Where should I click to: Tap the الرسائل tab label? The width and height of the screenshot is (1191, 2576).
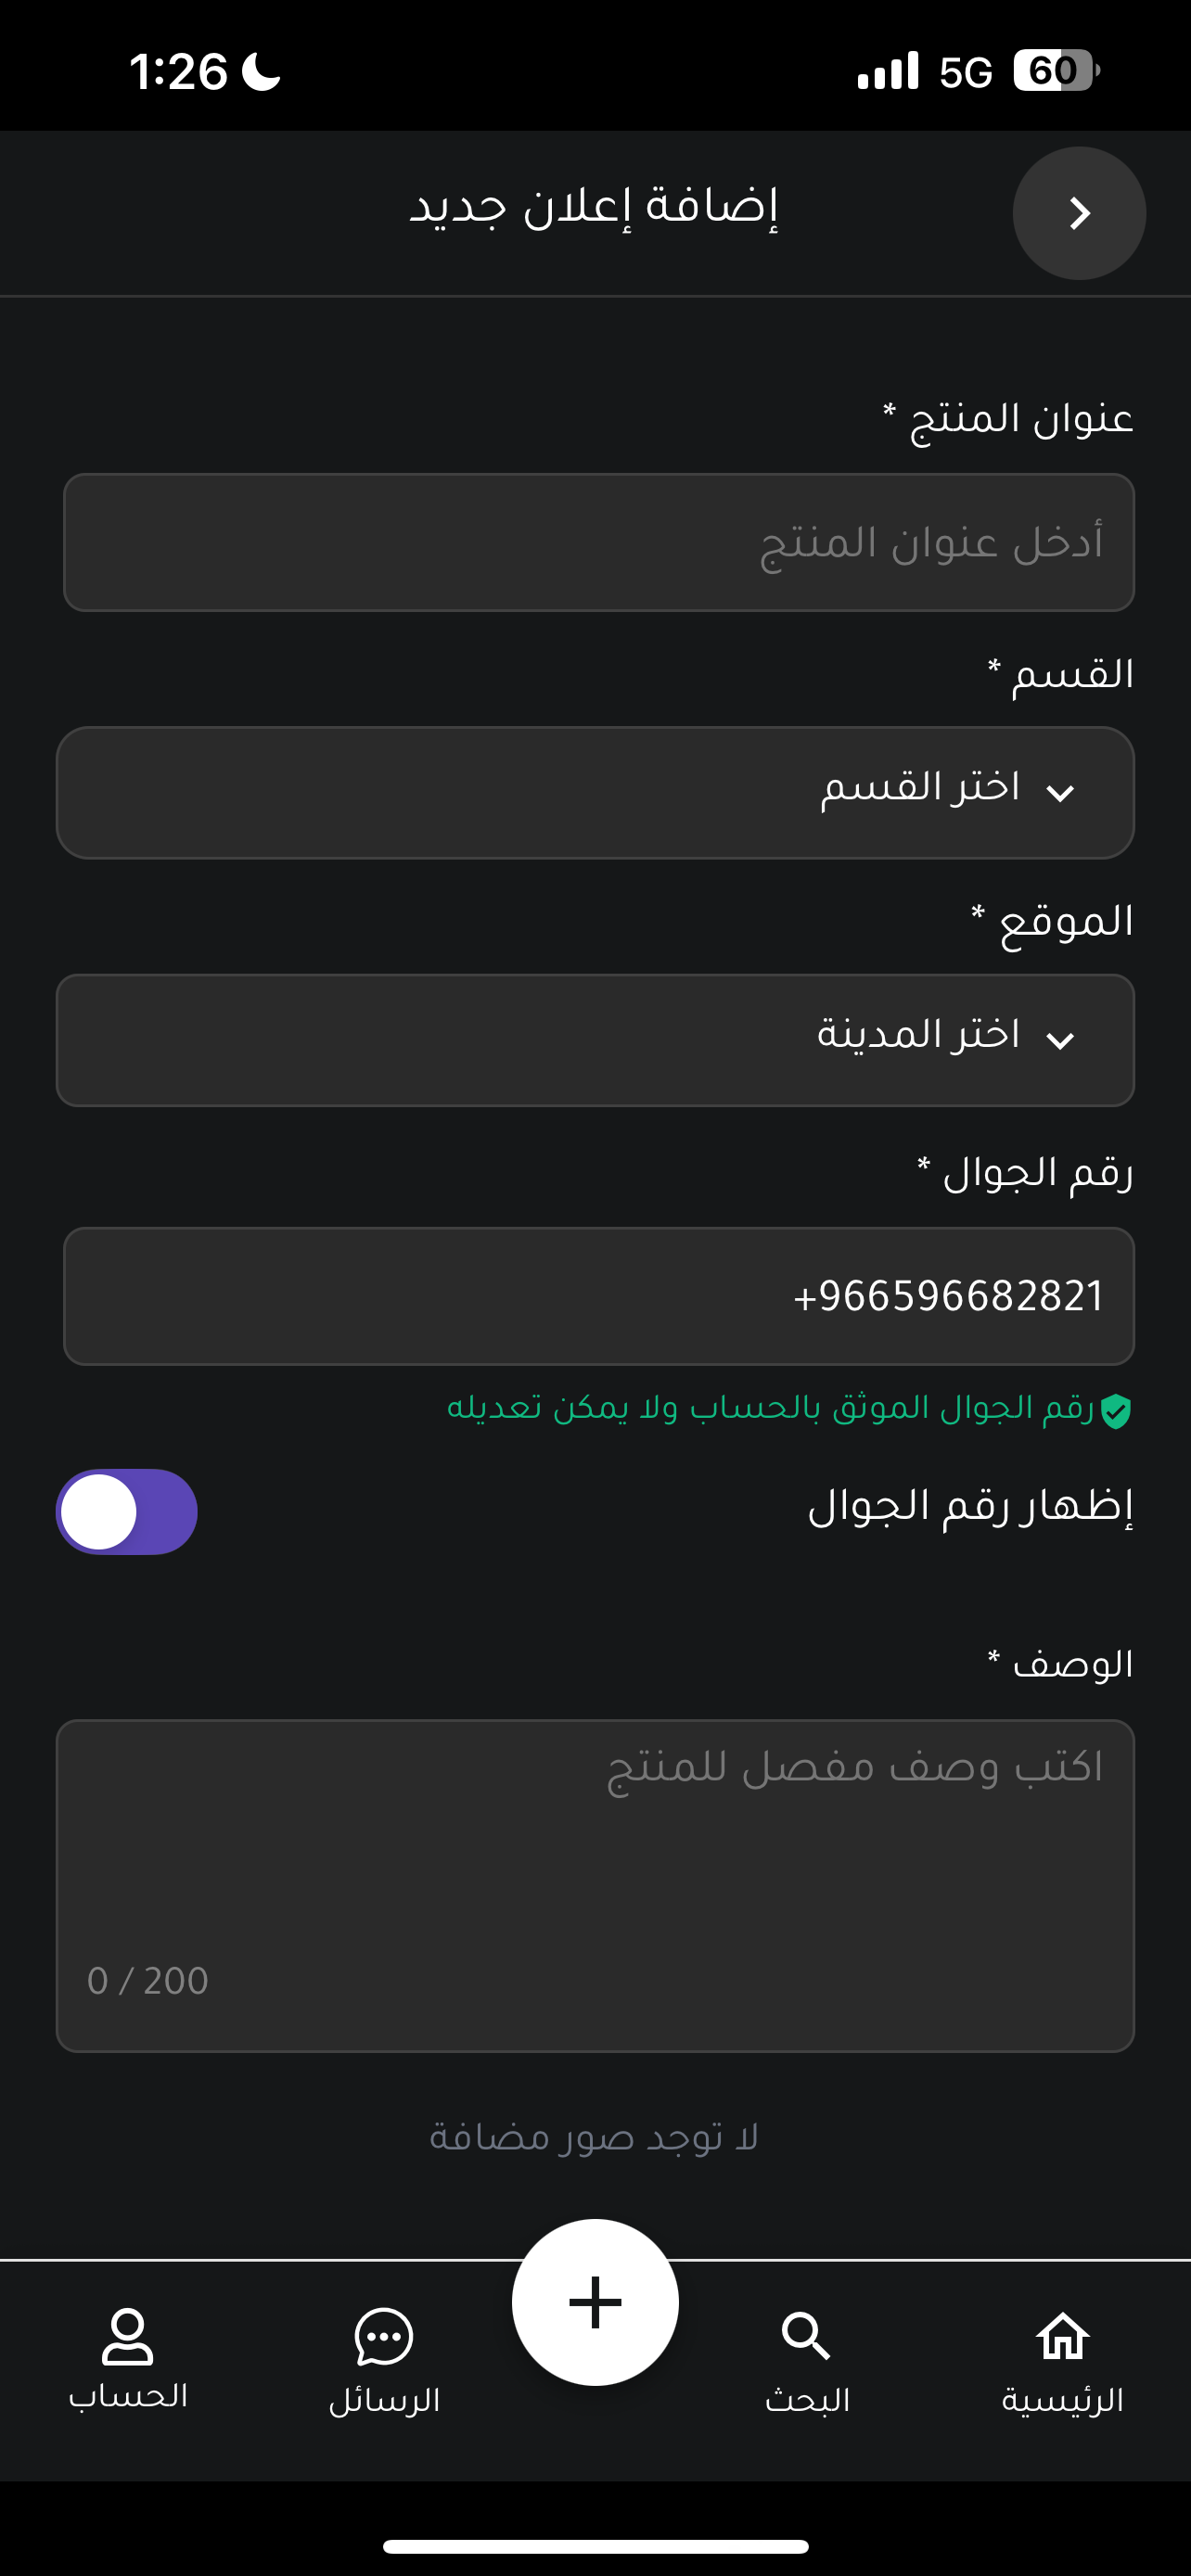coord(384,2399)
